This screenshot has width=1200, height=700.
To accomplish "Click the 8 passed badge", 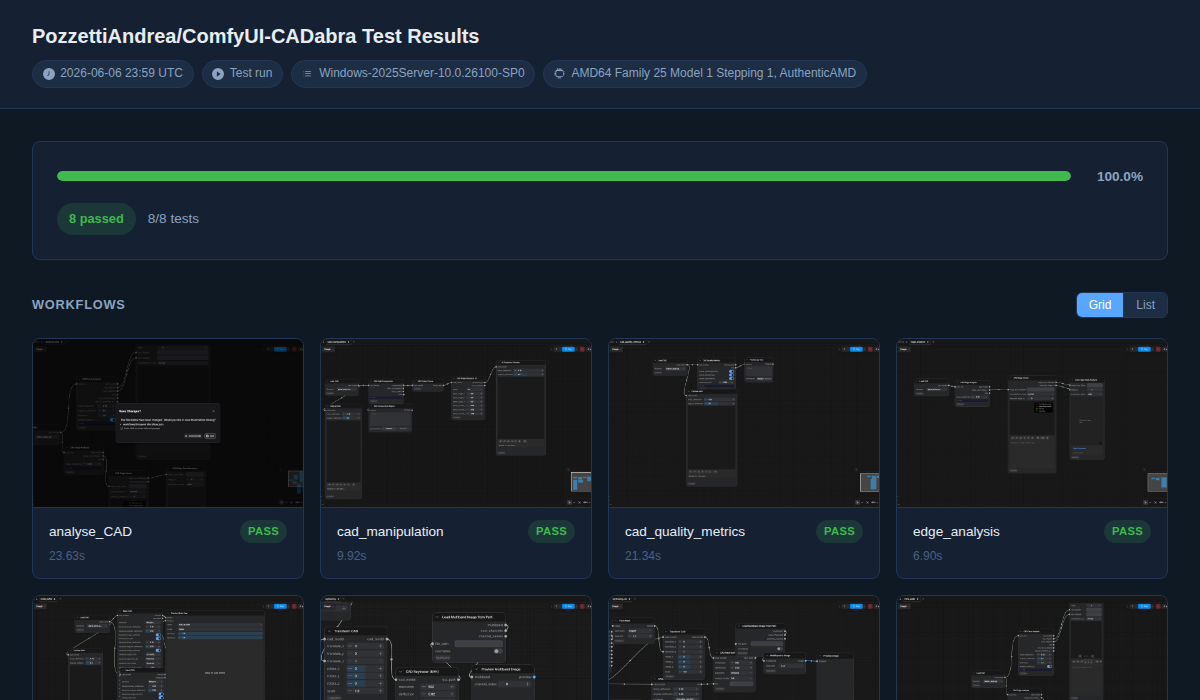I will [96, 219].
